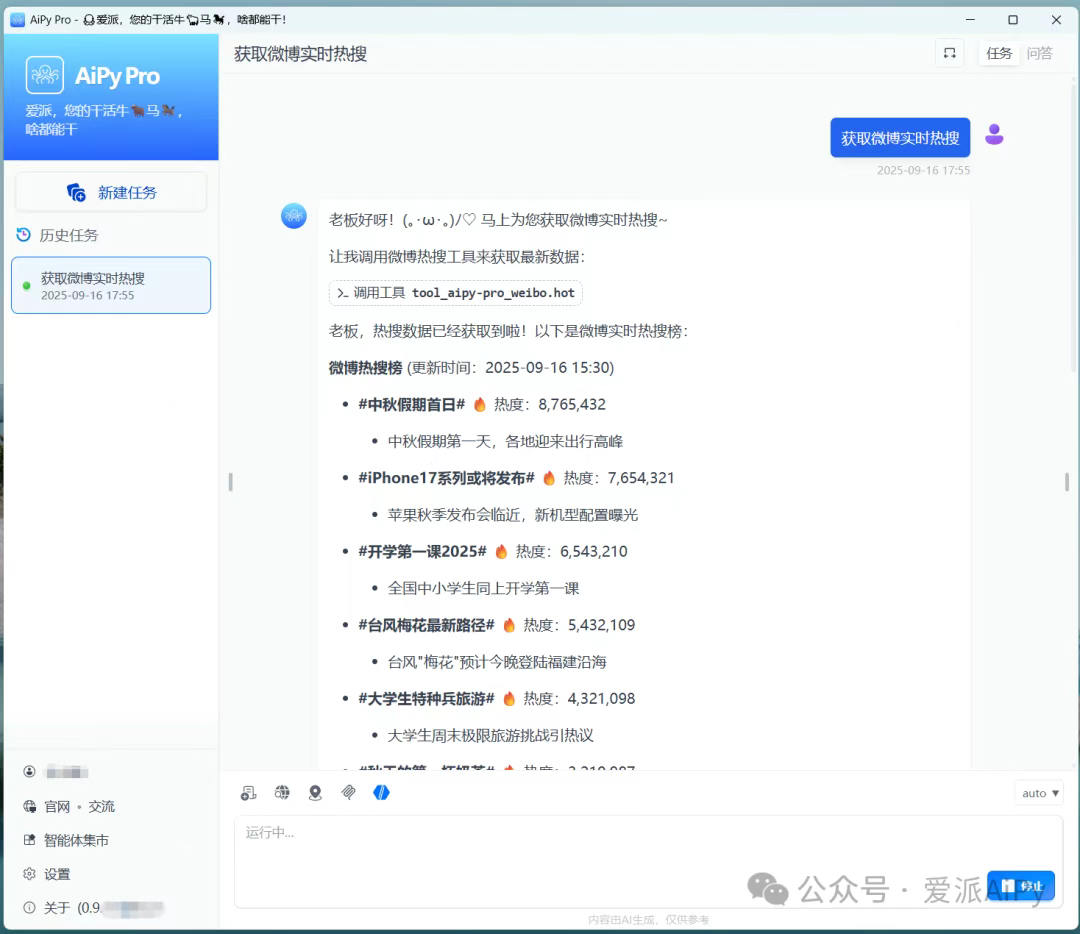The image size is (1080, 934).
Task: Click the greeting line starting 老板好呀
Action: click(x=498, y=220)
